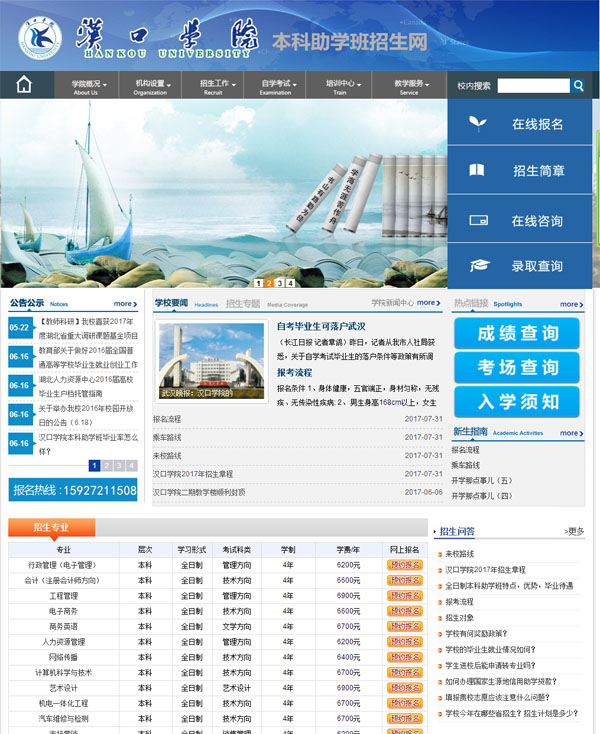Show banner slide 3

pos(280,283)
